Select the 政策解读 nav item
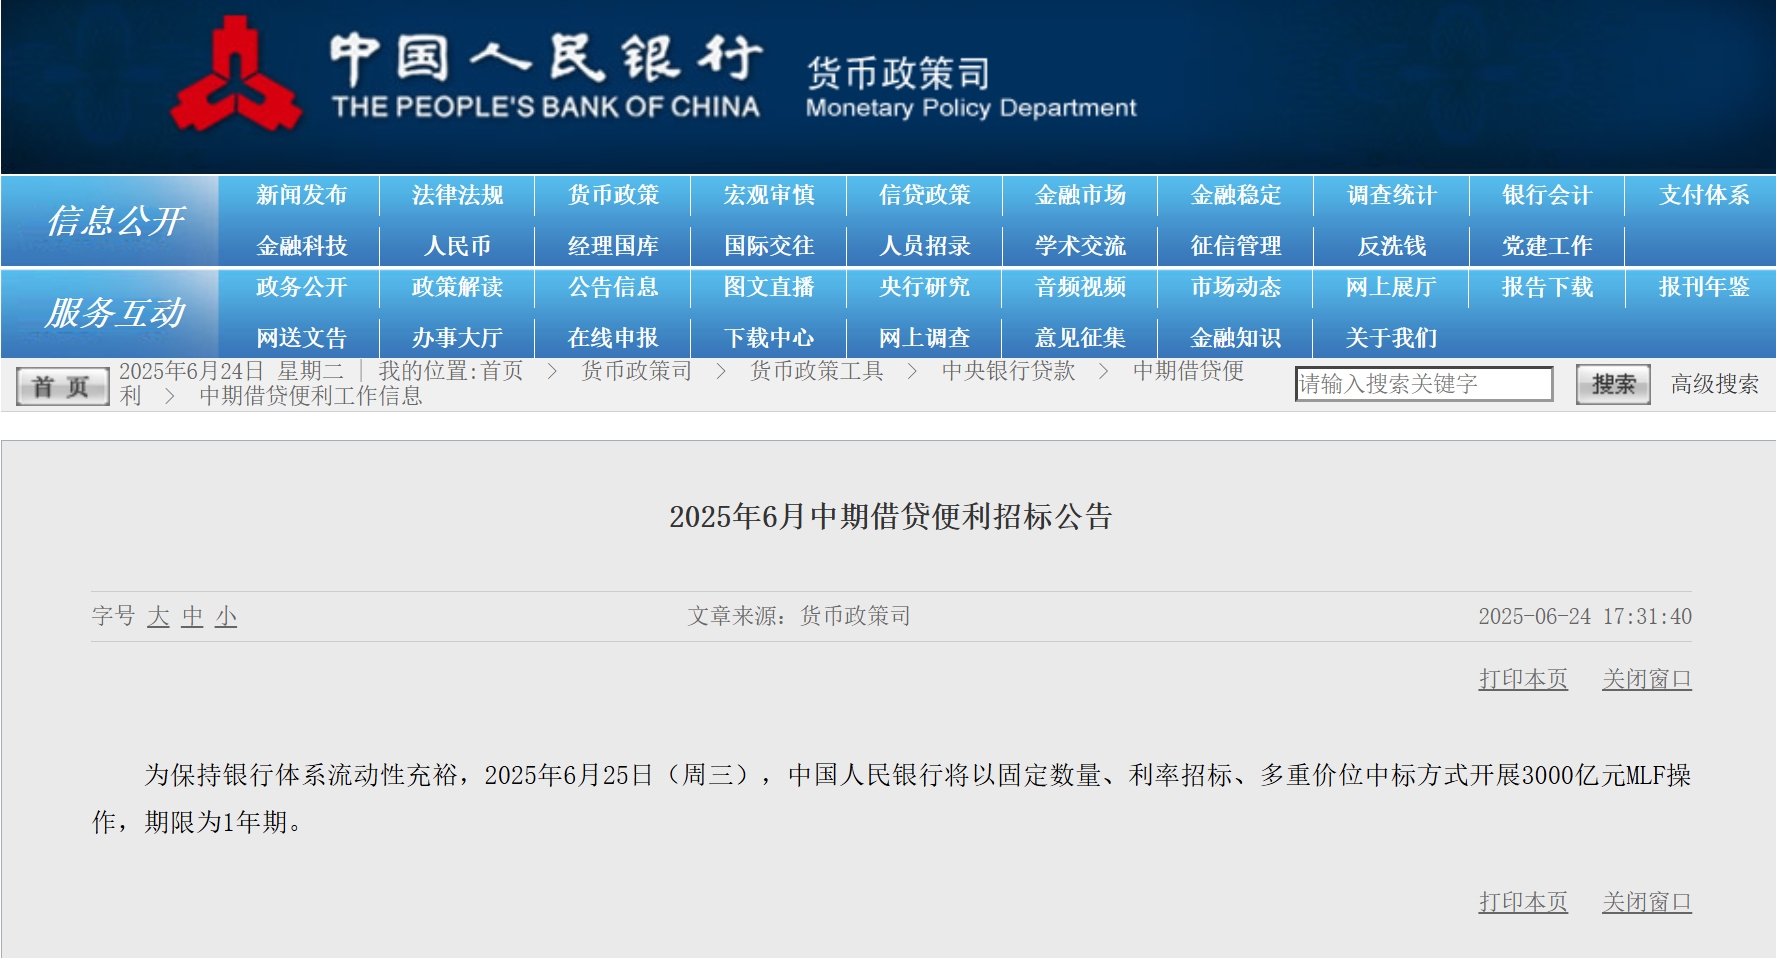The image size is (1776, 958). coord(457,287)
